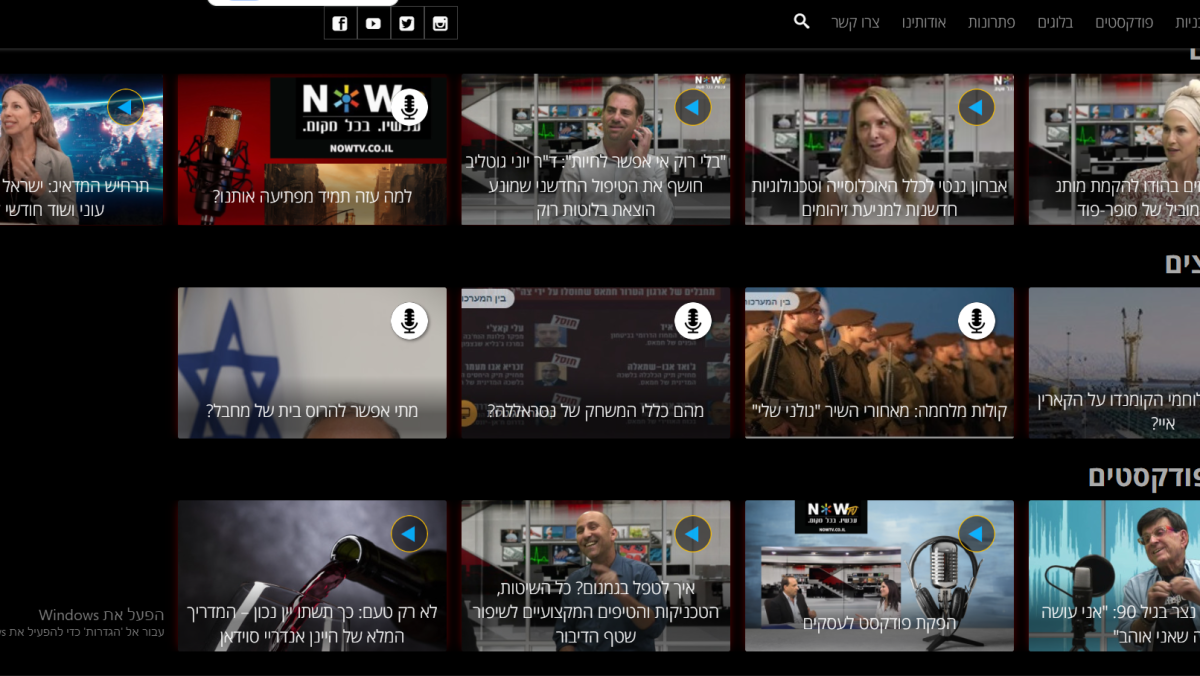Open the Facebook page icon
The height and width of the screenshot is (676, 1200).
[340, 23]
